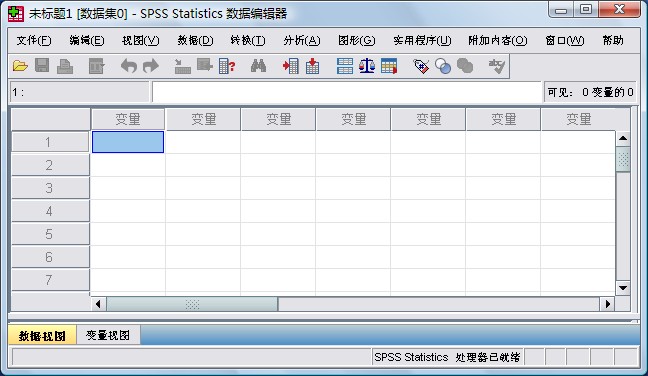Screen dimensions: 648x376
Task: Select the 数据视图 tab
Action: [x=42, y=336]
